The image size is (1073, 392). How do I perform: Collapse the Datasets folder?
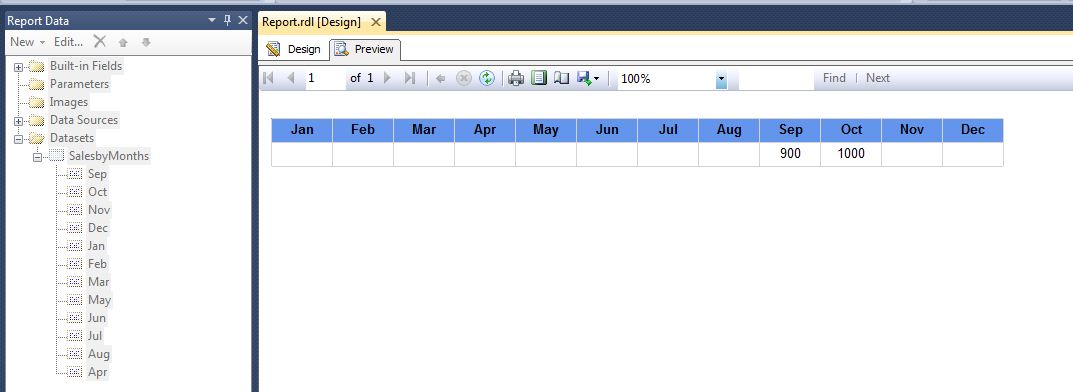(18, 139)
